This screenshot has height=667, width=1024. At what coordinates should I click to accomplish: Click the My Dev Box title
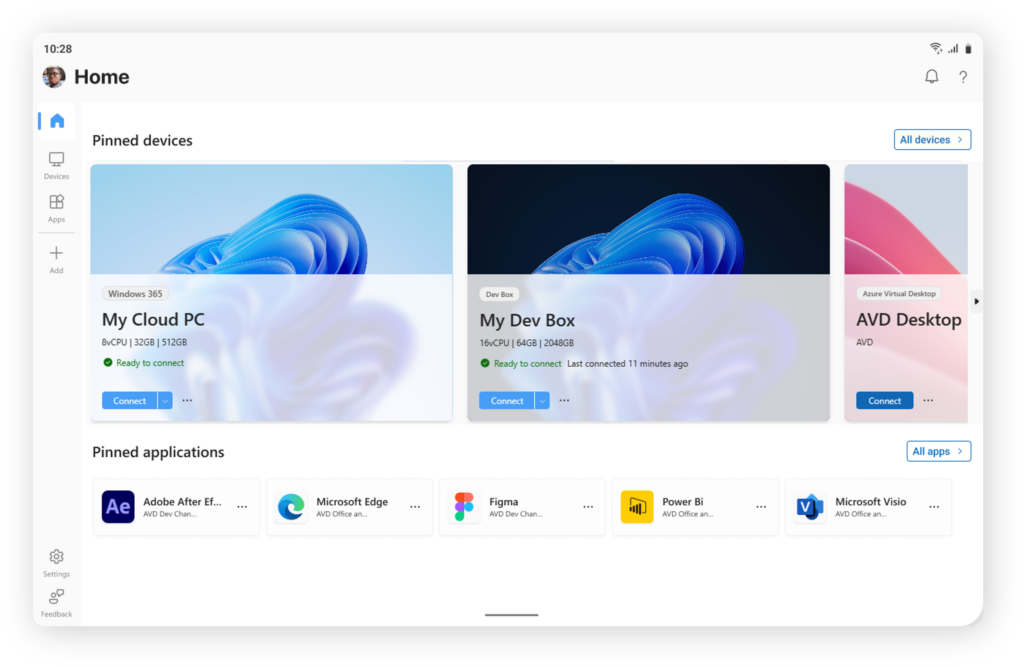(527, 320)
